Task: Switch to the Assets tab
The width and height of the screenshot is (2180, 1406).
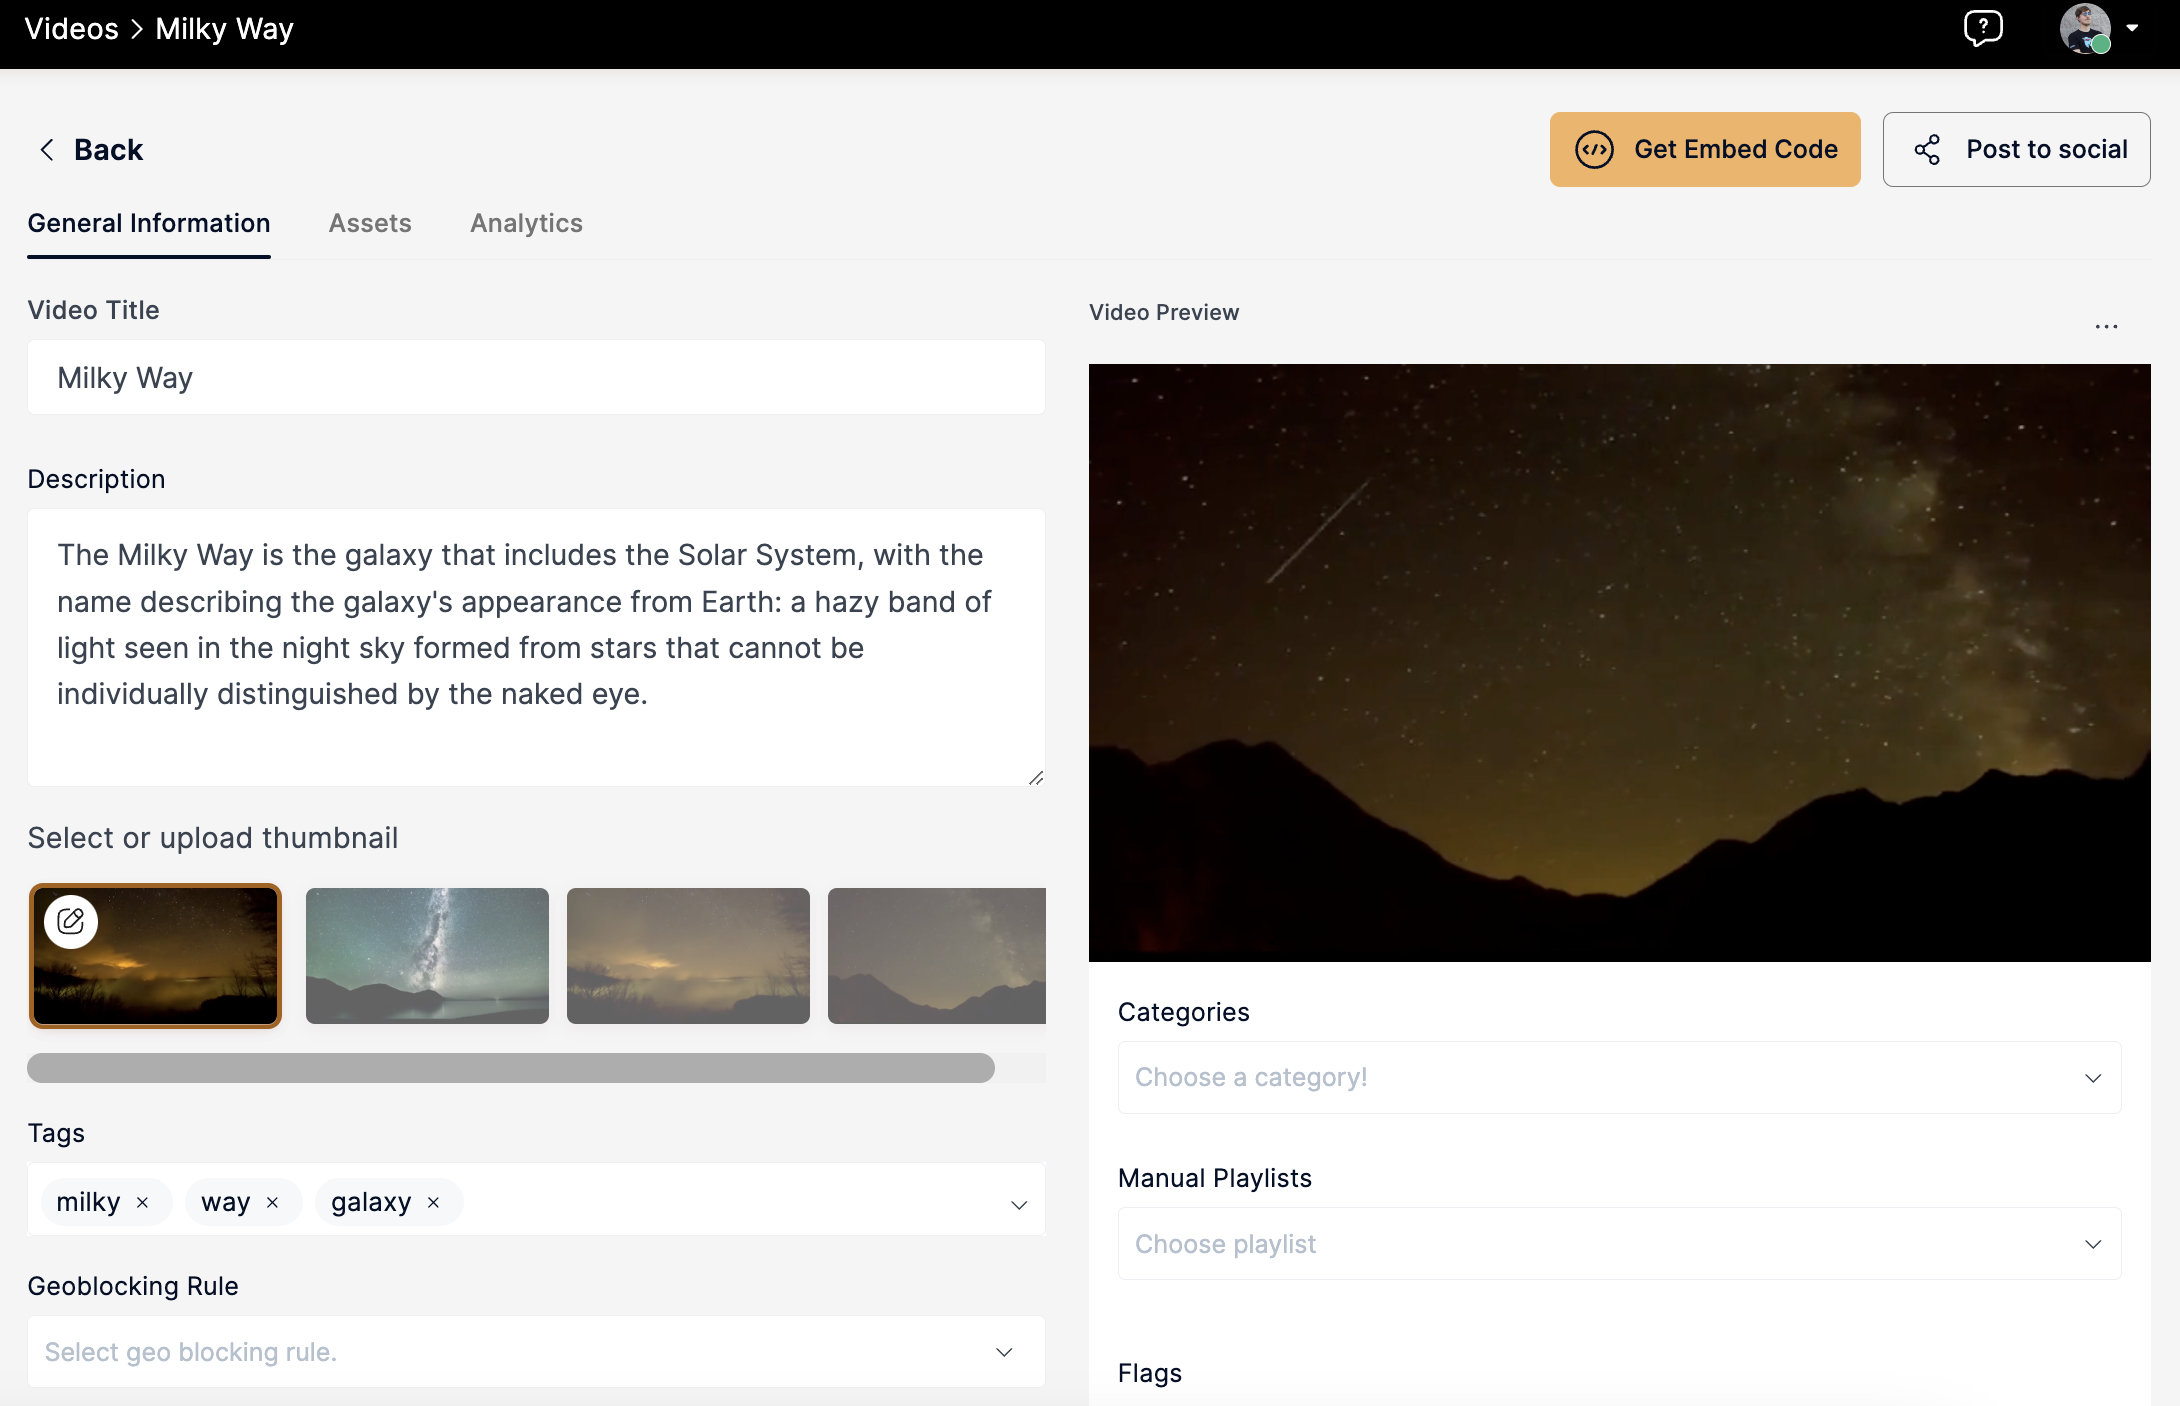Action: click(x=369, y=222)
